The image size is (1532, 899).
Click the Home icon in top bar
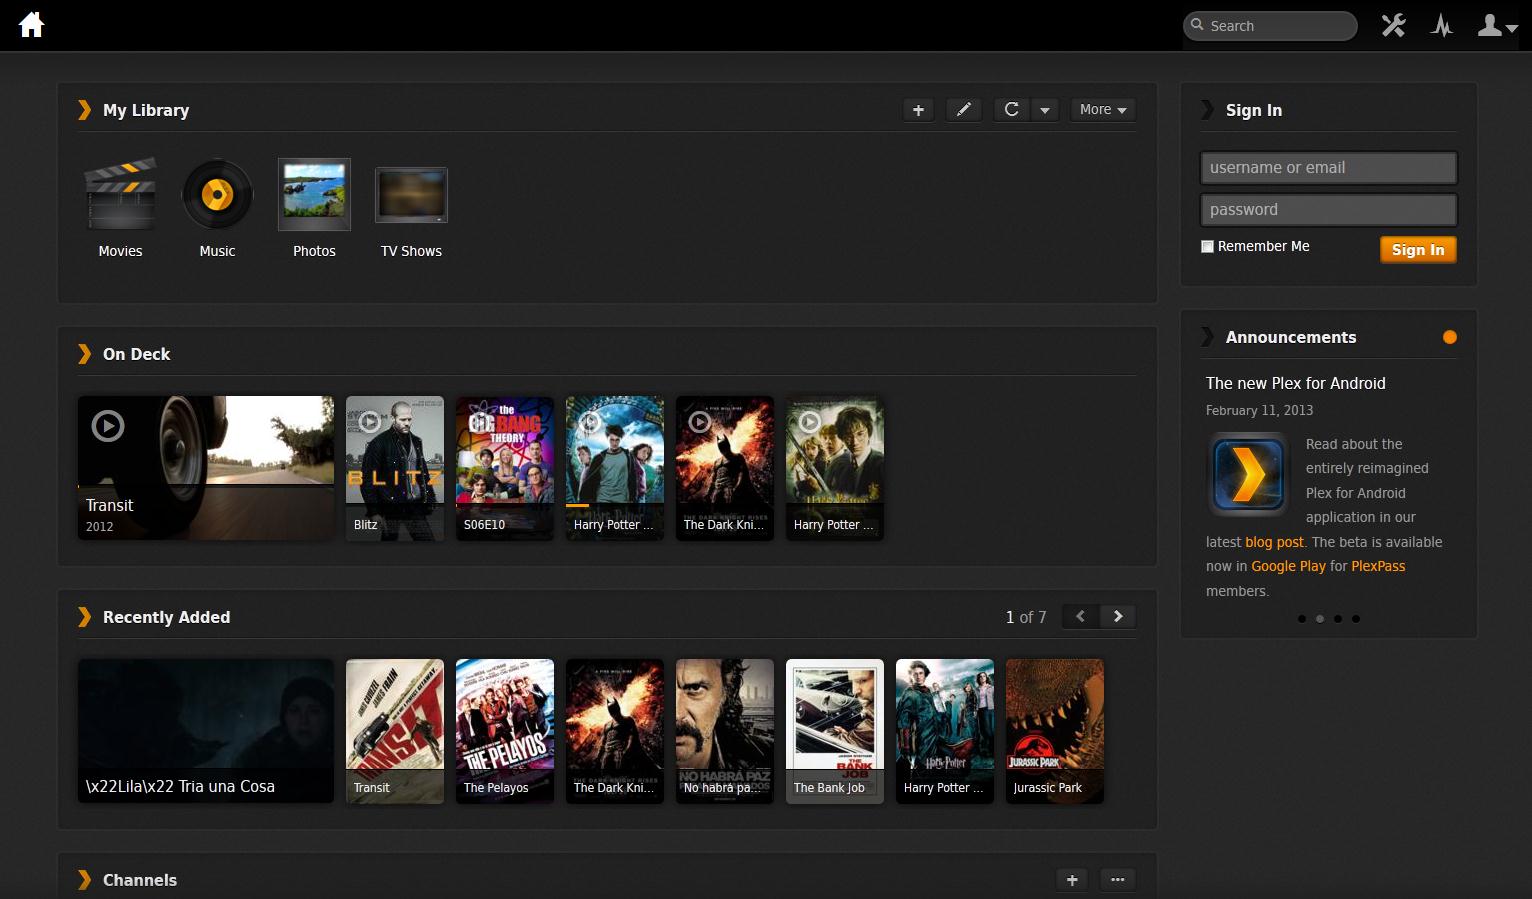[x=32, y=25]
